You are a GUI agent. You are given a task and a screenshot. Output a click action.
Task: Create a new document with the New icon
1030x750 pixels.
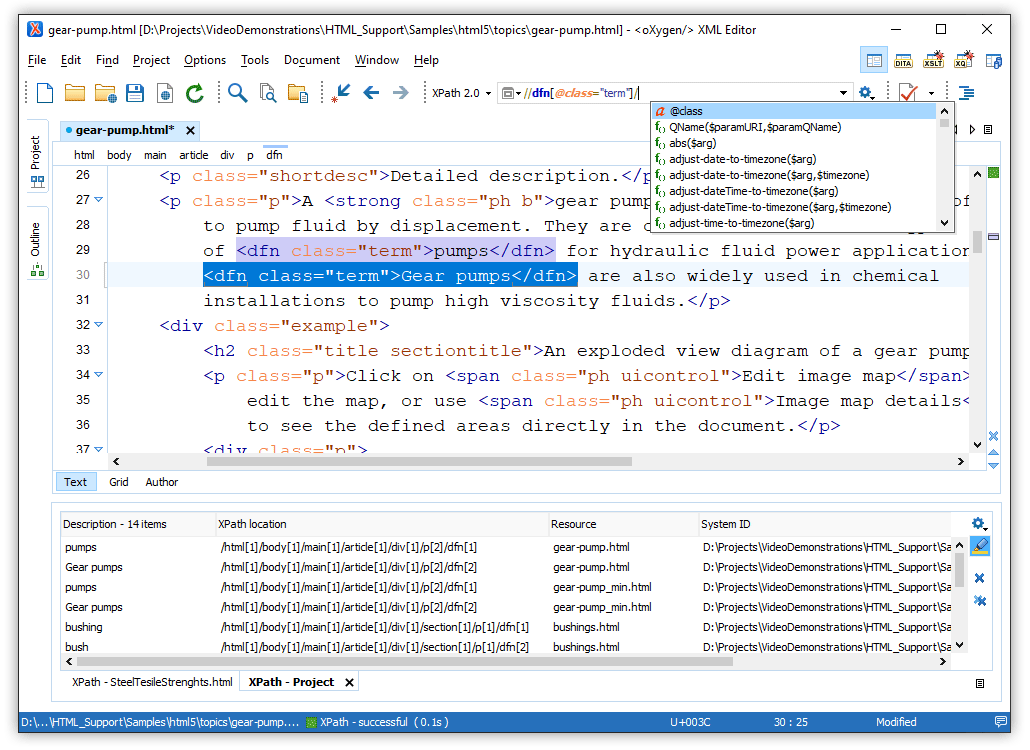coord(45,93)
